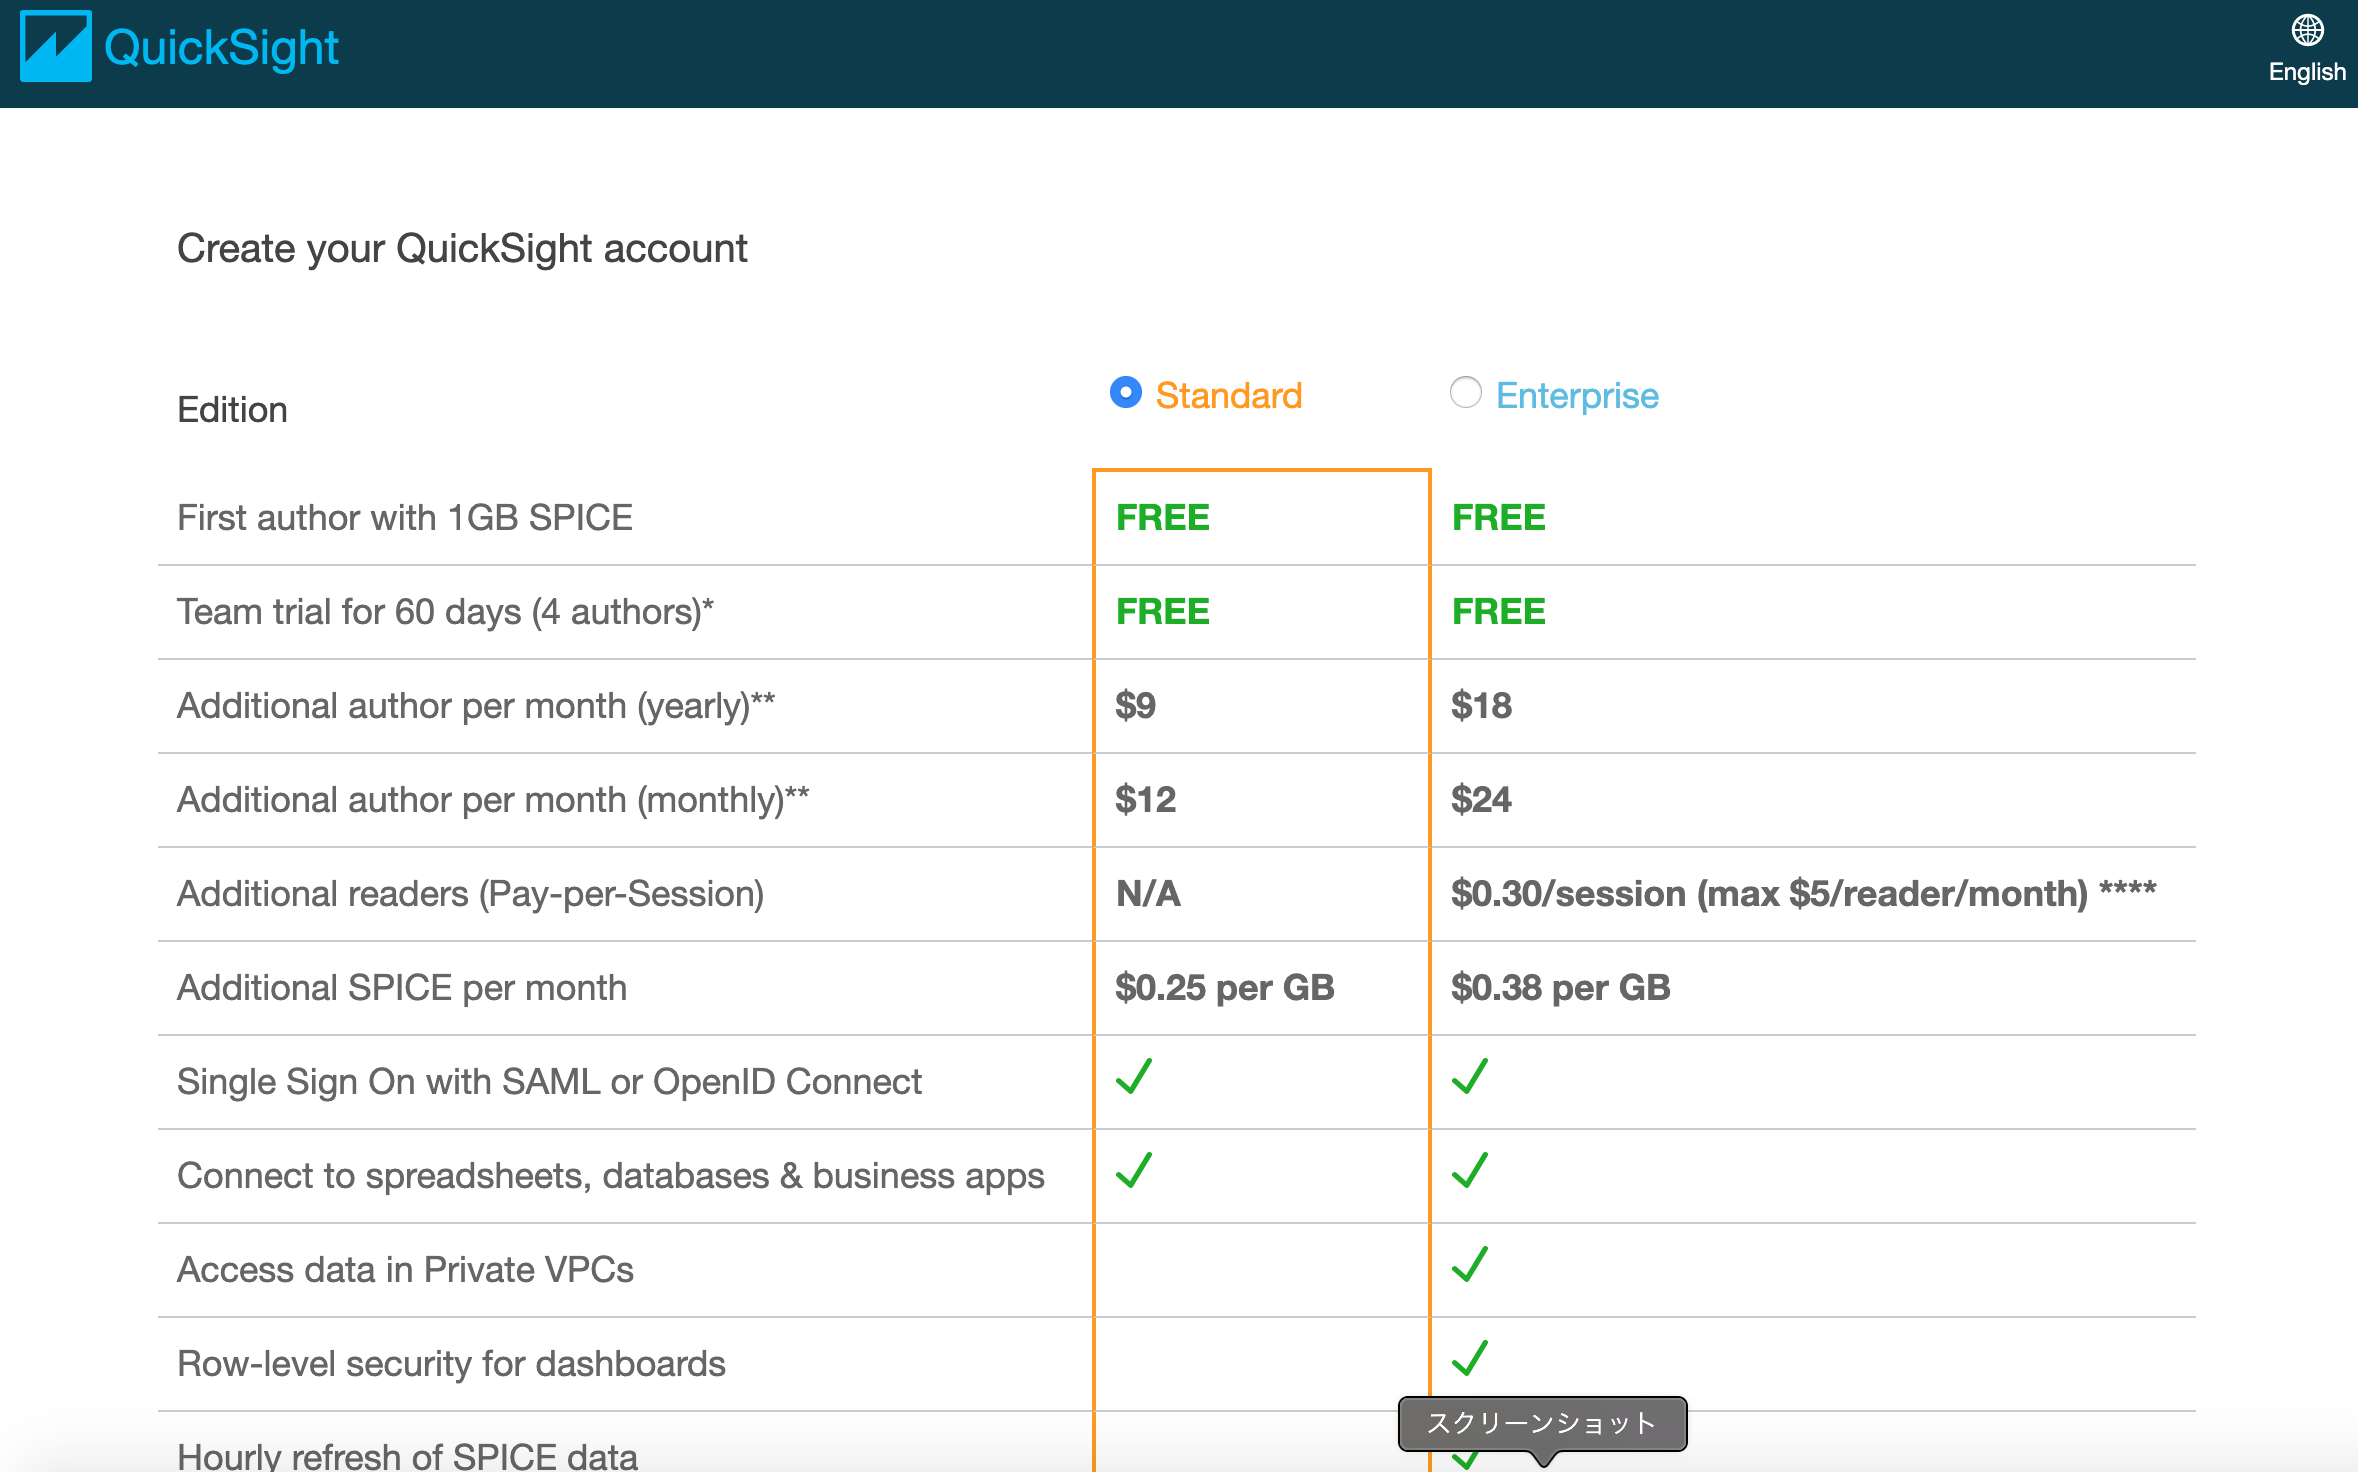Click the Enterprise edition label
Image resolution: width=2358 pixels, height=1472 pixels.
click(x=1577, y=395)
